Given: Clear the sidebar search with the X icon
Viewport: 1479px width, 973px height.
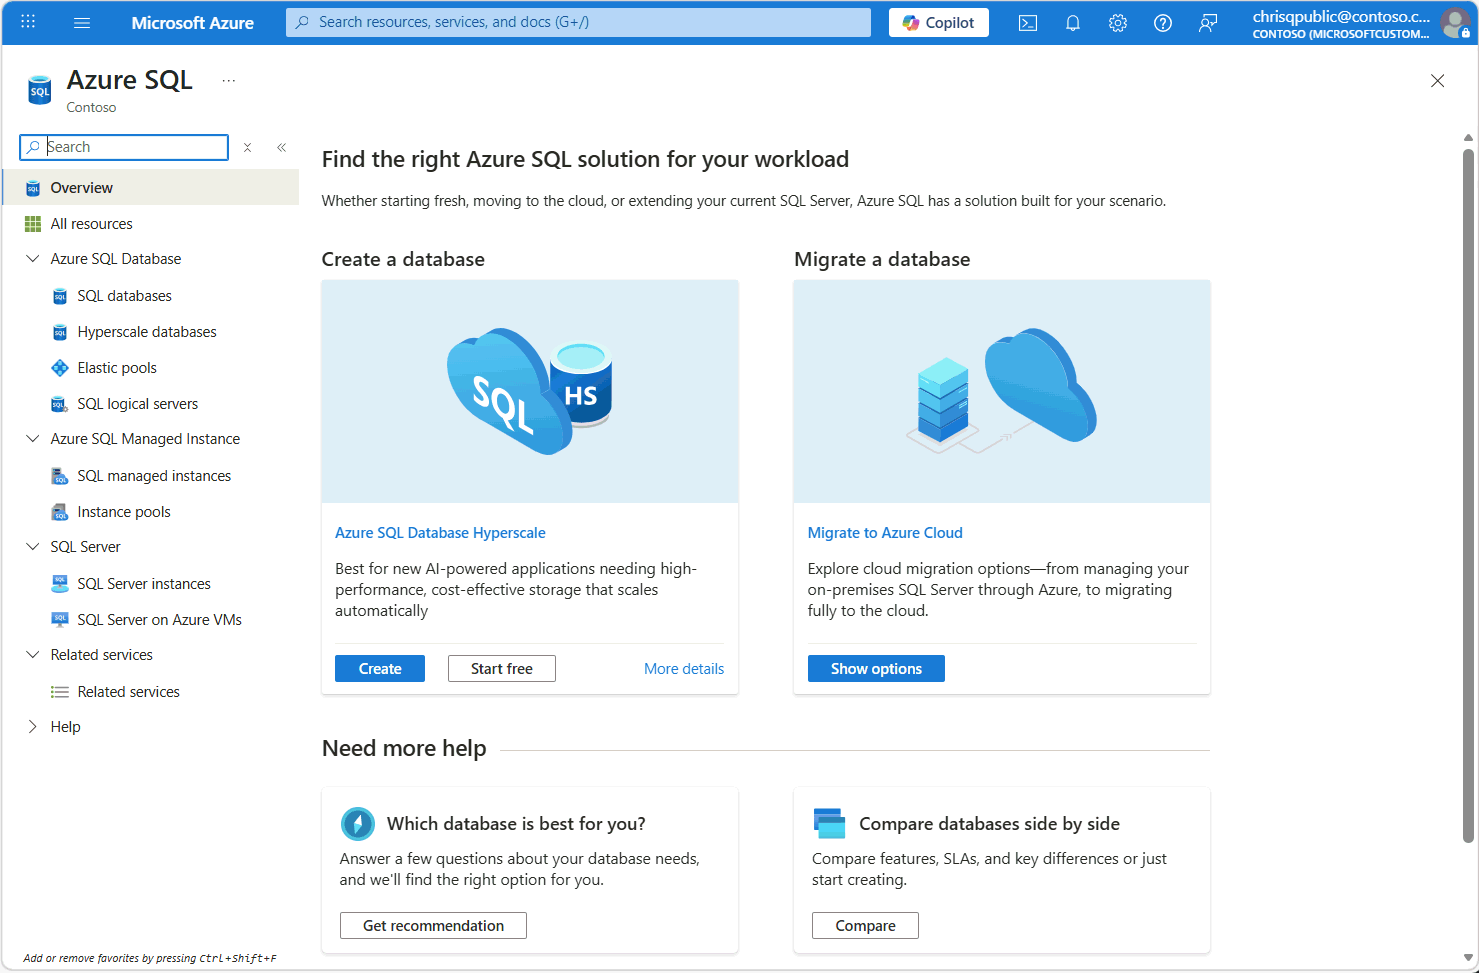Looking at the screenshot, I should tap(248, 147).
